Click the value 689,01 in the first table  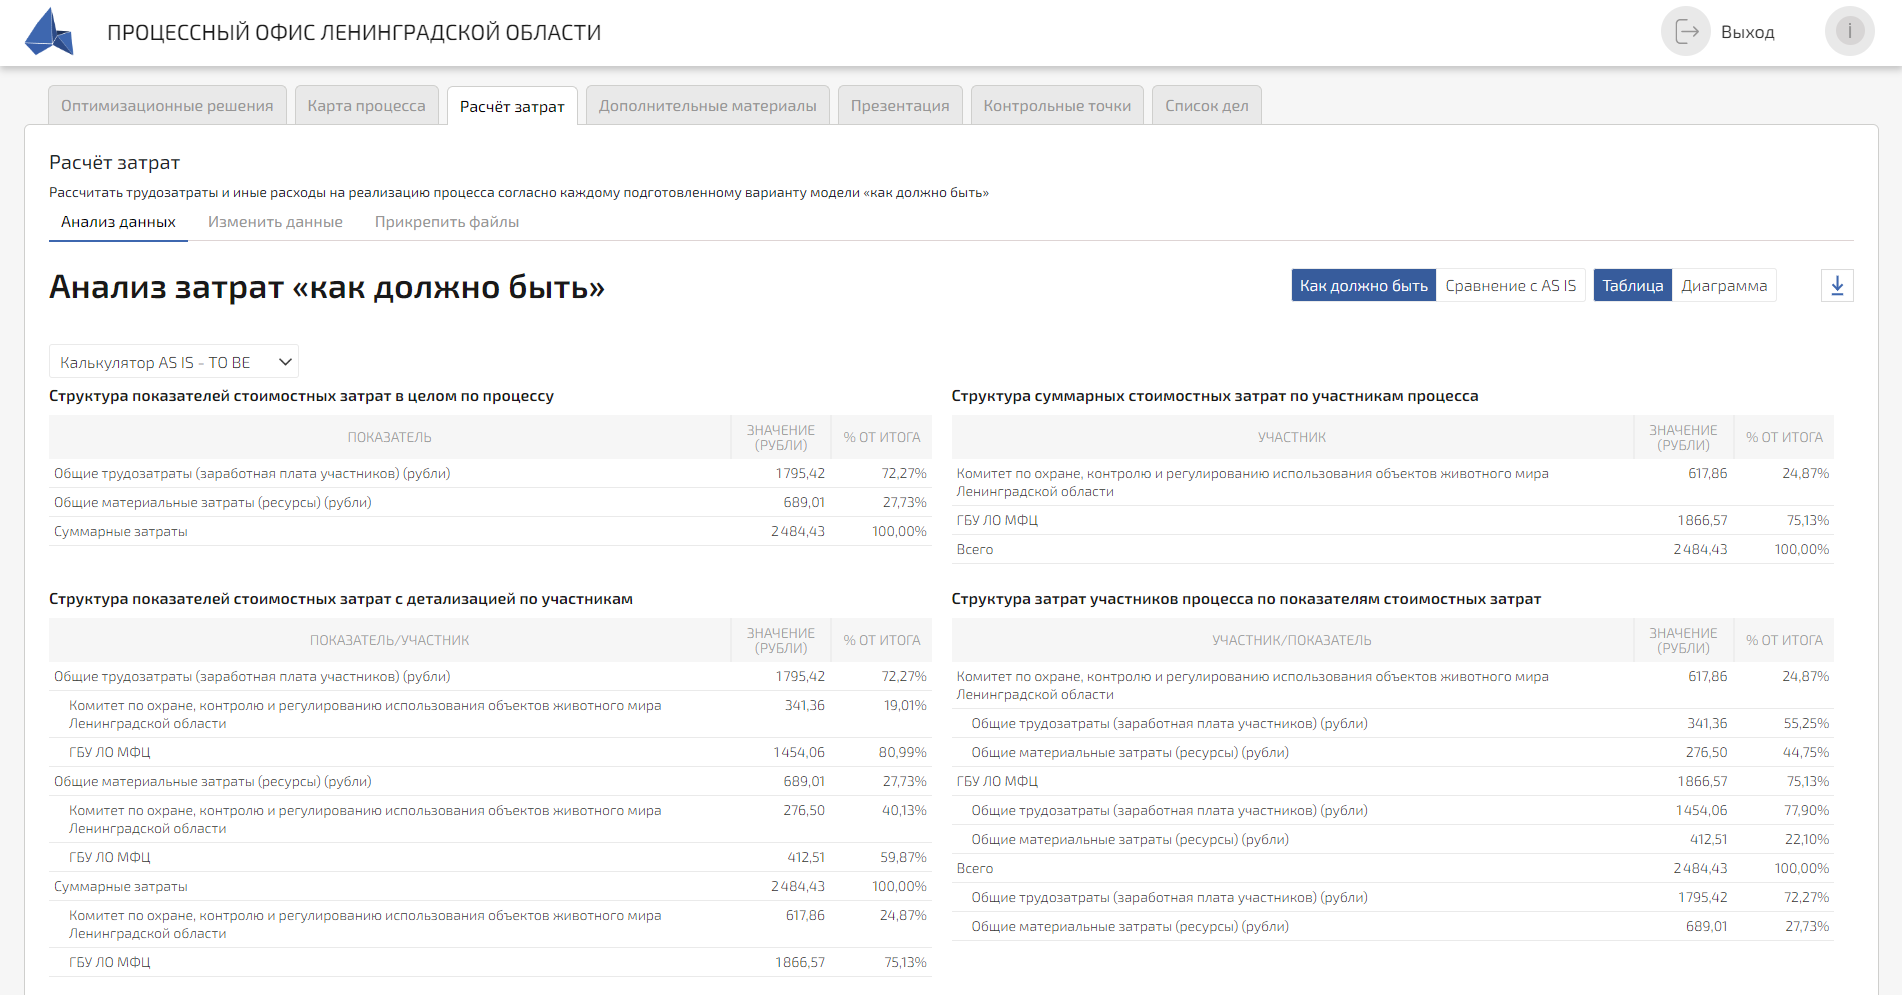804,503
